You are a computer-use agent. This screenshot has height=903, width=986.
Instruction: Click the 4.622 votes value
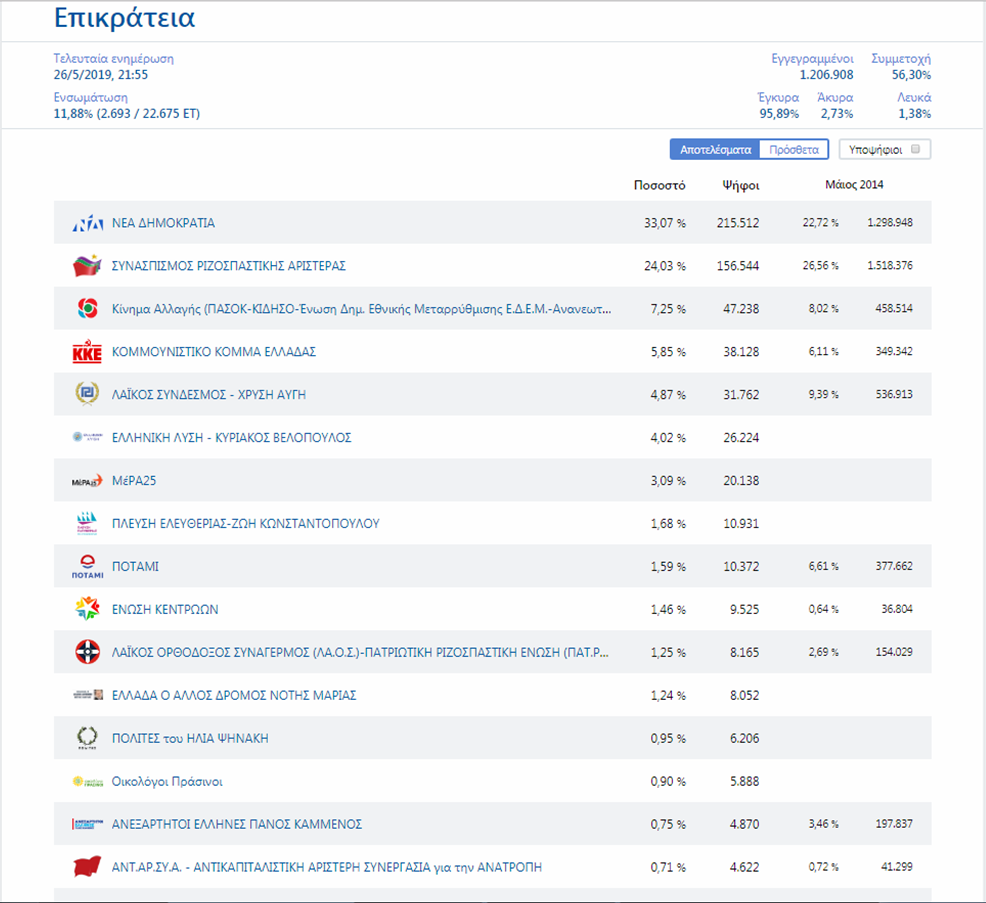click(x=744, y=867)
